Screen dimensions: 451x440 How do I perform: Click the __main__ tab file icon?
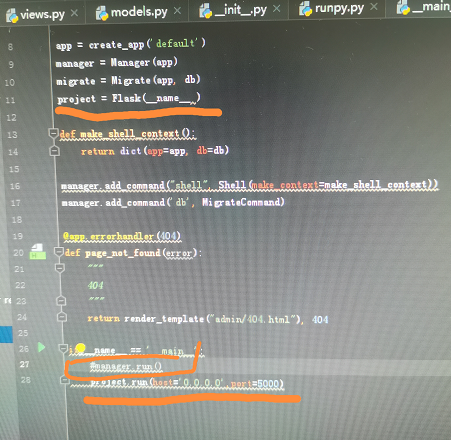pyautogui.click(x=403, y=7)
